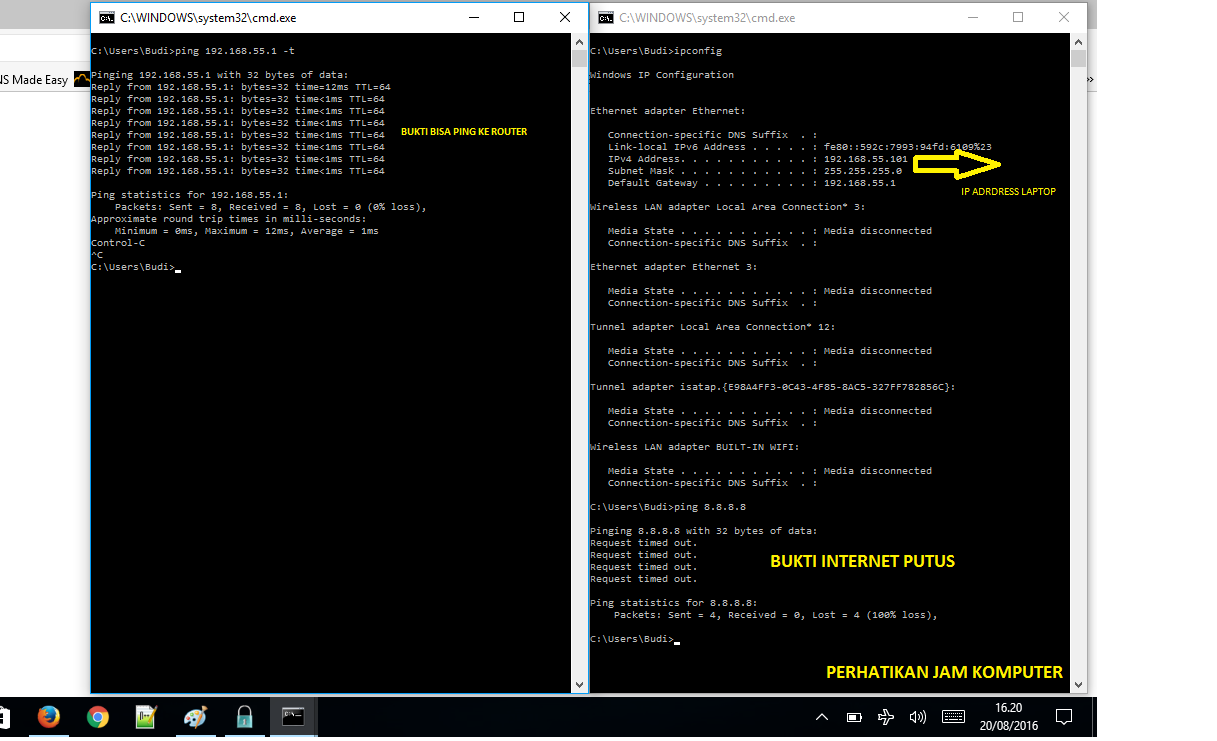Maximize the left cmd.exe window

click(519, 17)
